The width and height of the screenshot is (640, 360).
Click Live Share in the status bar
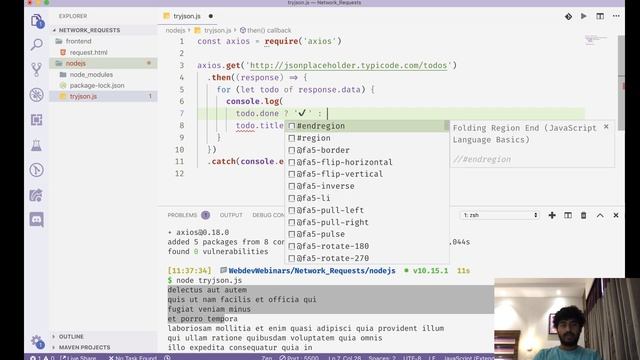(78, 358)
